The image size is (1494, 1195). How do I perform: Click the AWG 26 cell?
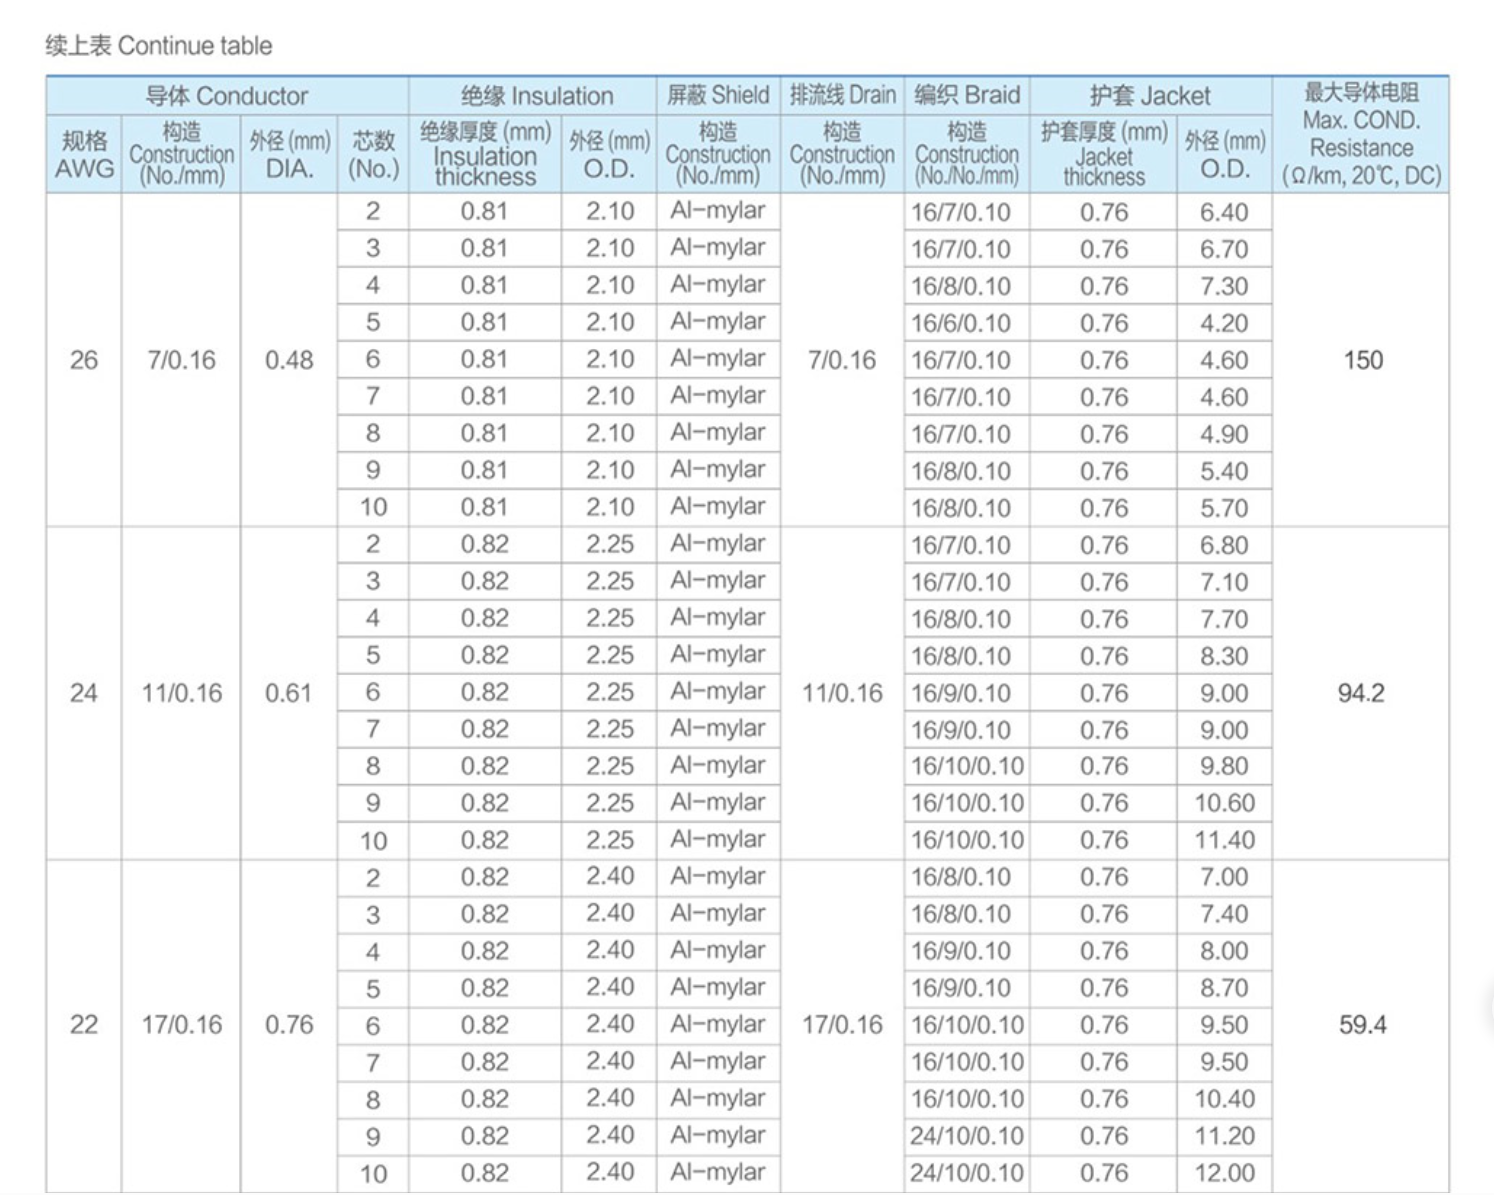click(x=84, y=360)
